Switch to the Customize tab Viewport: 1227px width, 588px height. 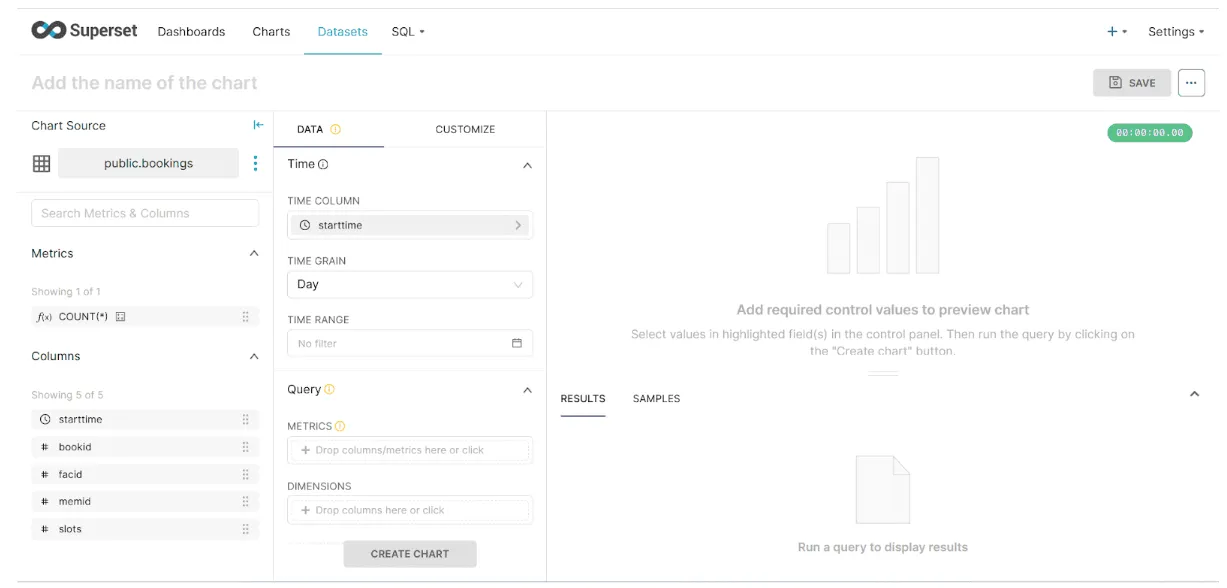coord(465,129)
